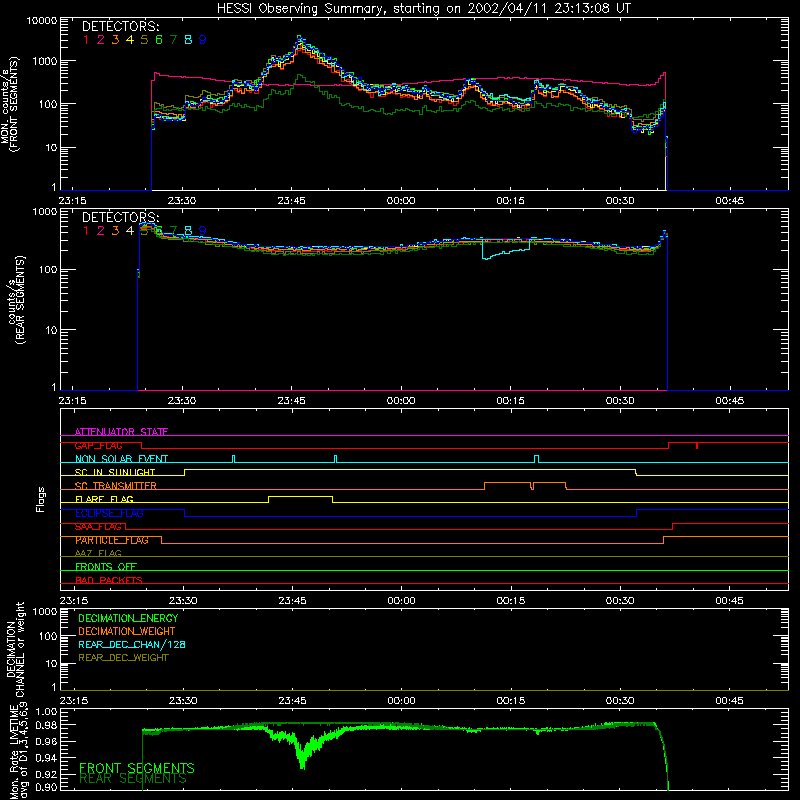Click the FLARE_FLAG label
Screen dimensions: 800x800
tap(104, 499)
